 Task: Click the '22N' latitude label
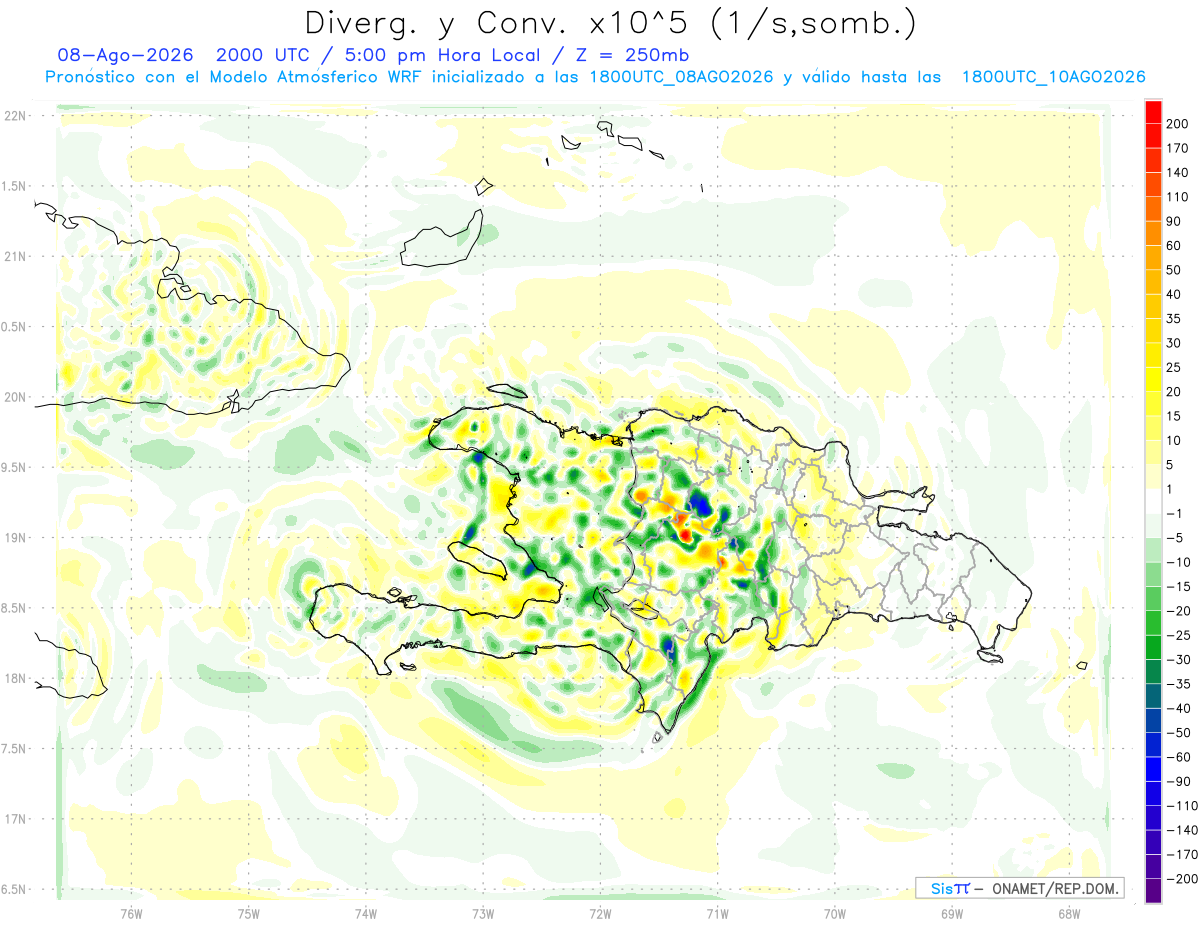pyautogui.click(x=14, y=116)
